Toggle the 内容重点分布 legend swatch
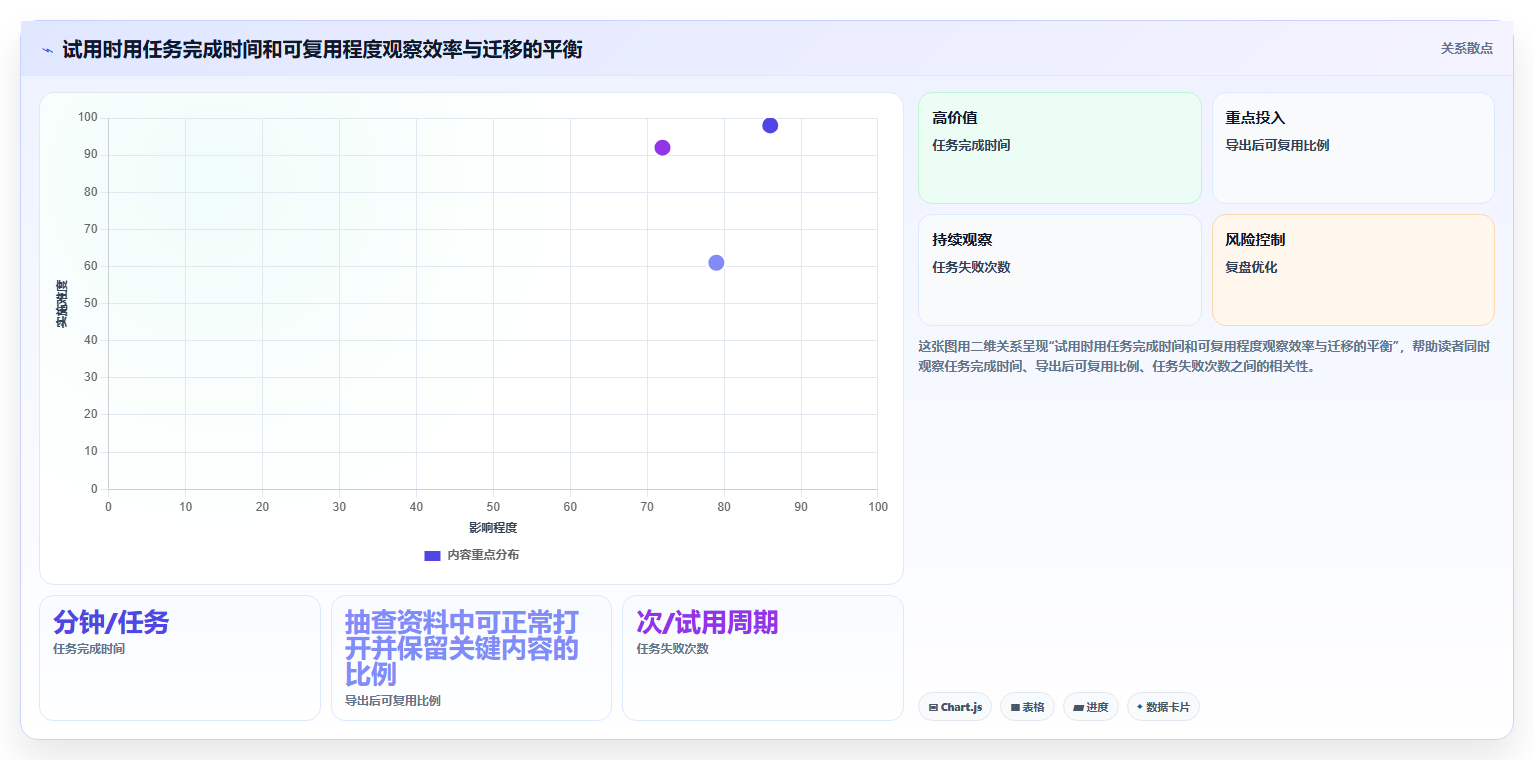Image resolution: width=1534 pixels, height=760 pixels. click(432, 555)
